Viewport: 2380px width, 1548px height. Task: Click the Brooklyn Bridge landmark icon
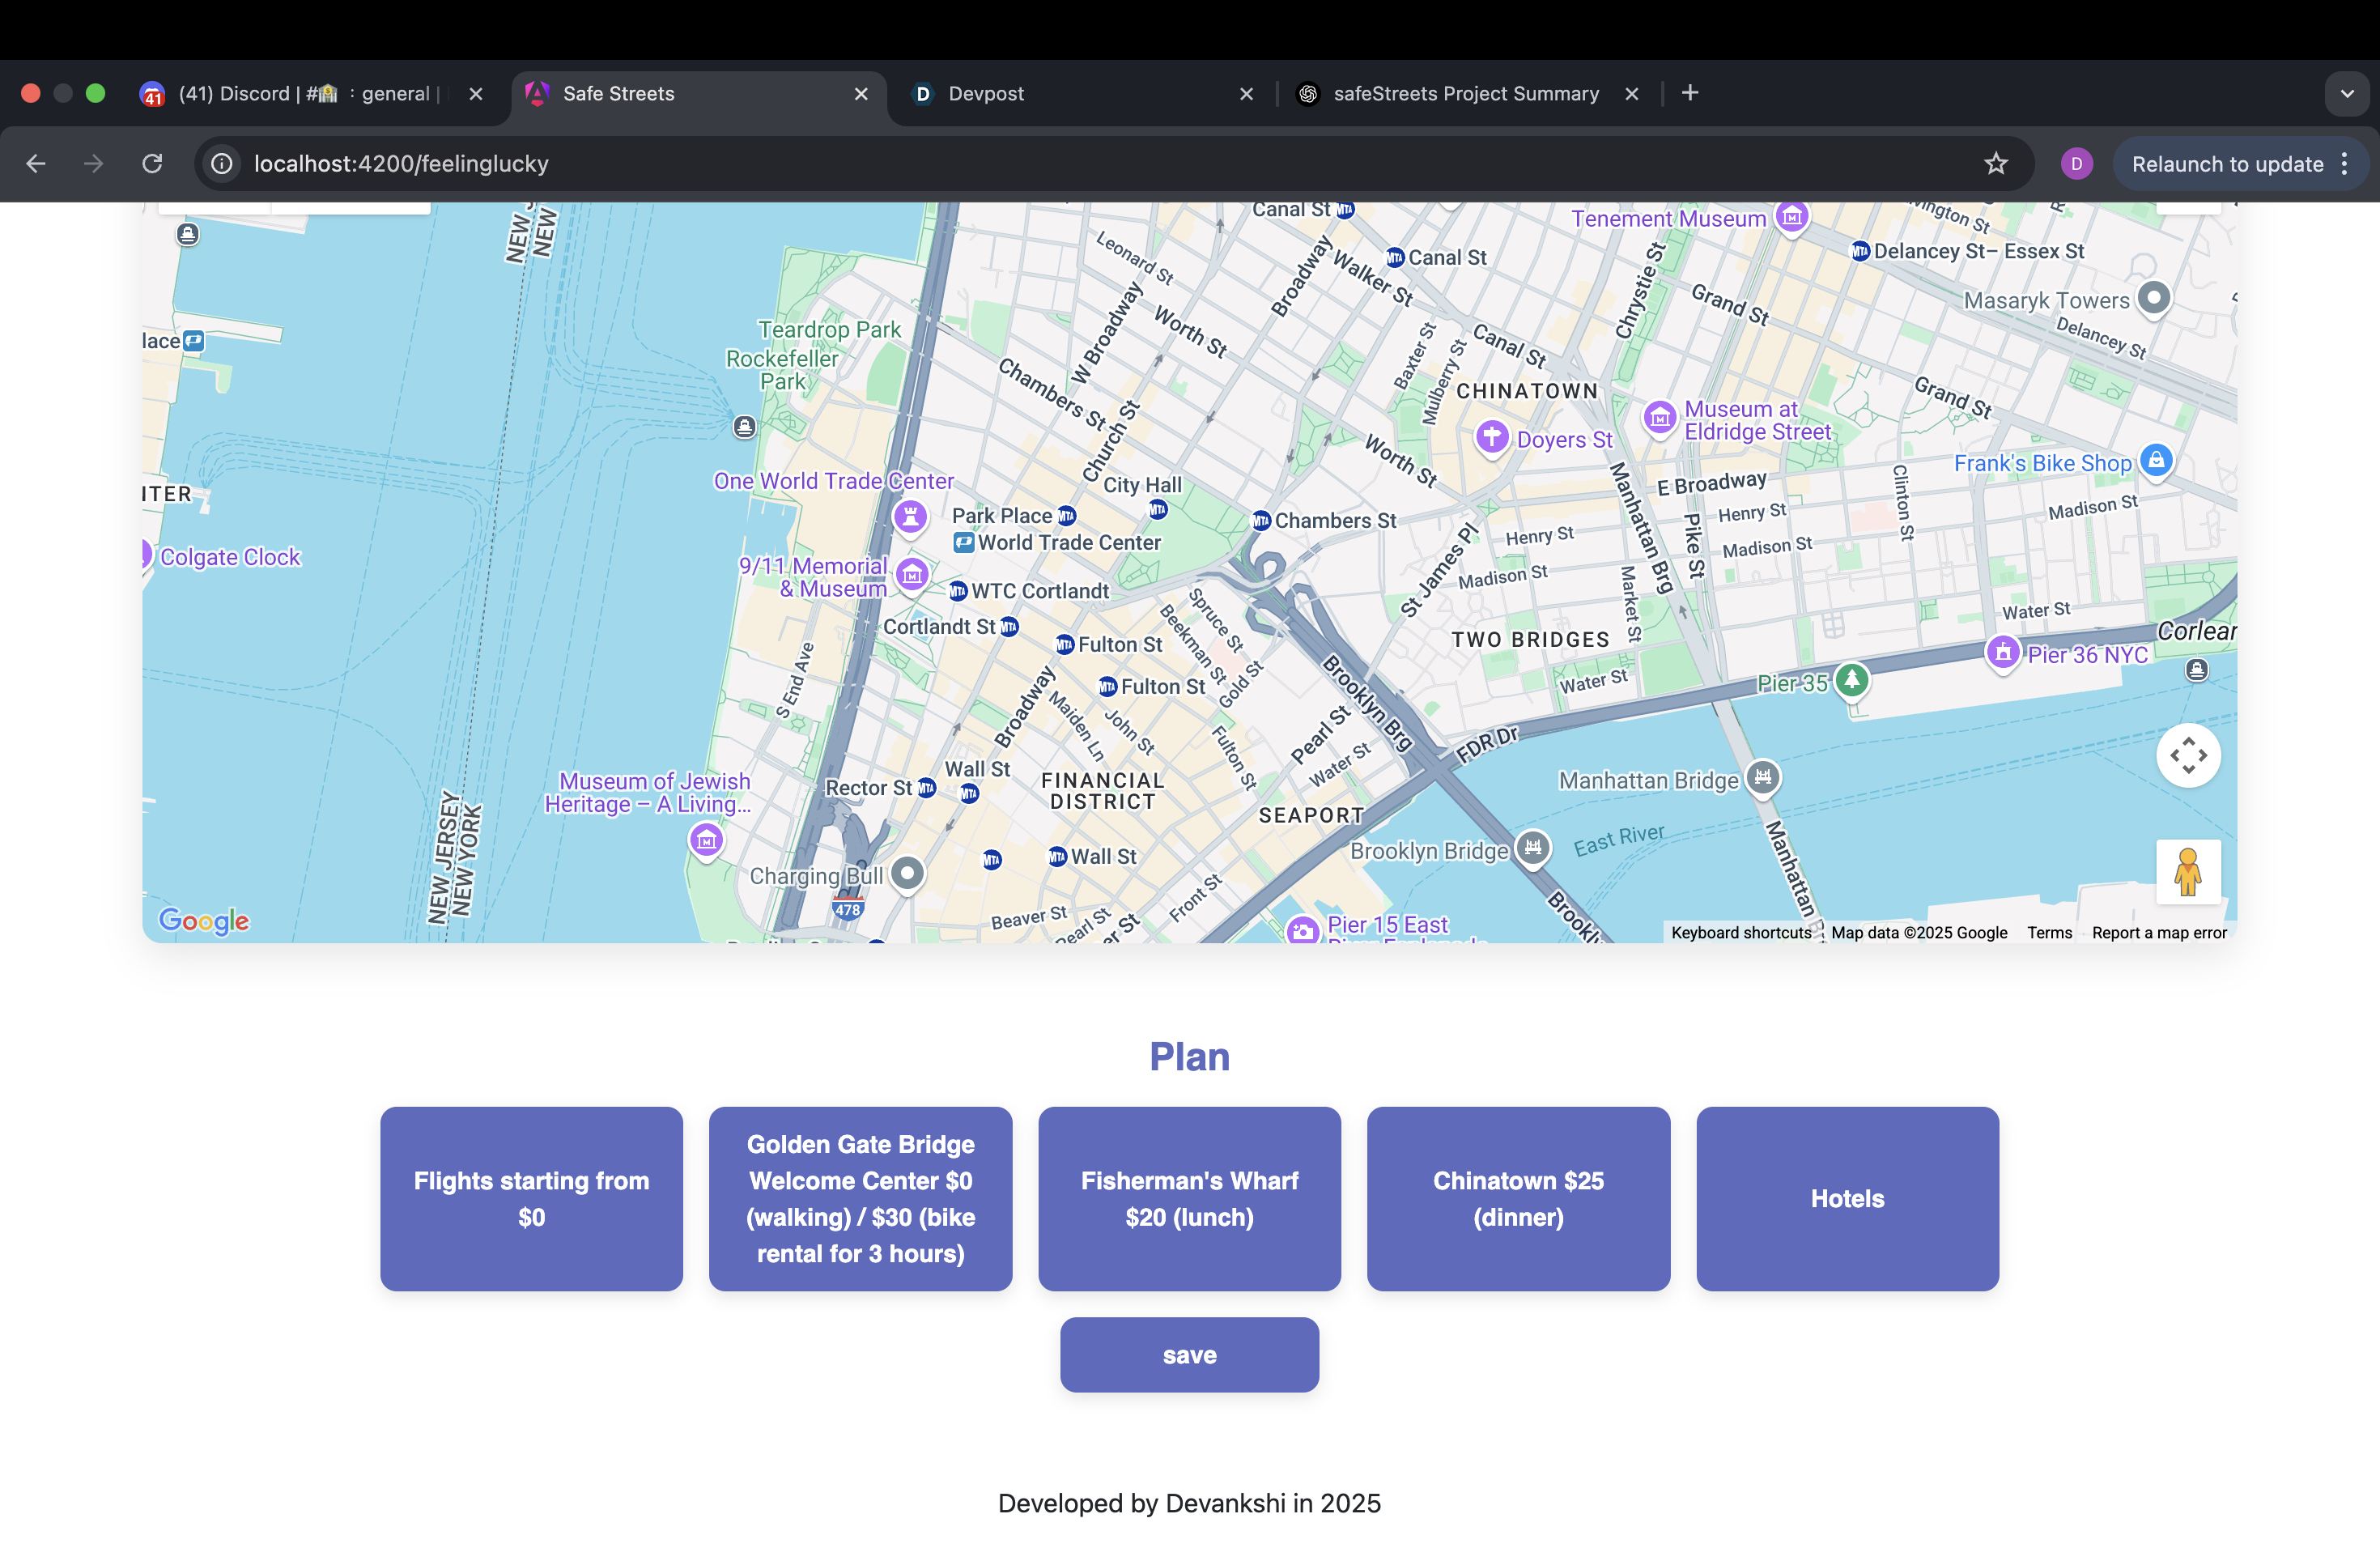pos(1532,849)
